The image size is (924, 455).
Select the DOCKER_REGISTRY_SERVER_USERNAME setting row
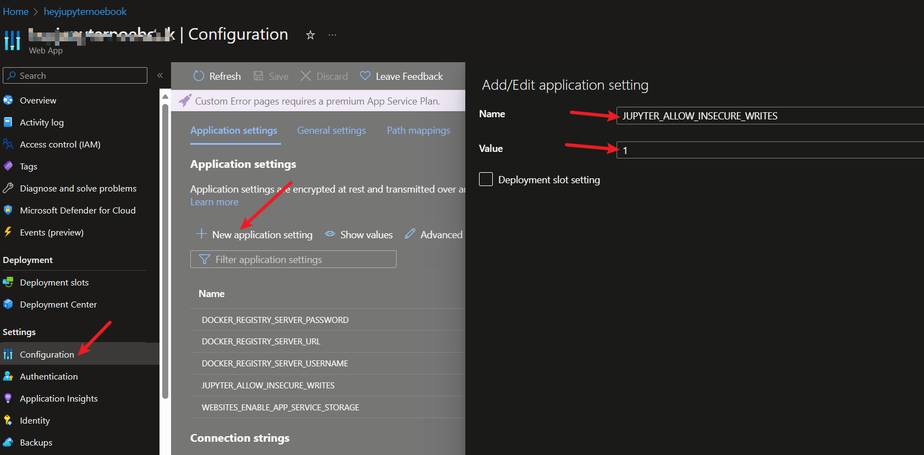pyautogui.click(x=328, y=364)
